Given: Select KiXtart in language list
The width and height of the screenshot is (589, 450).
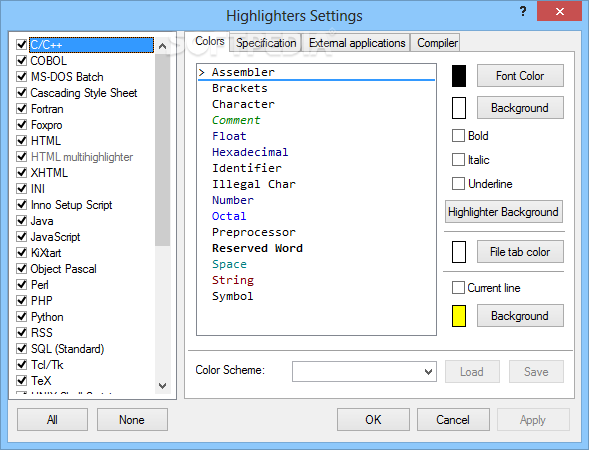Looking at the screenshot, I should 46,253.
